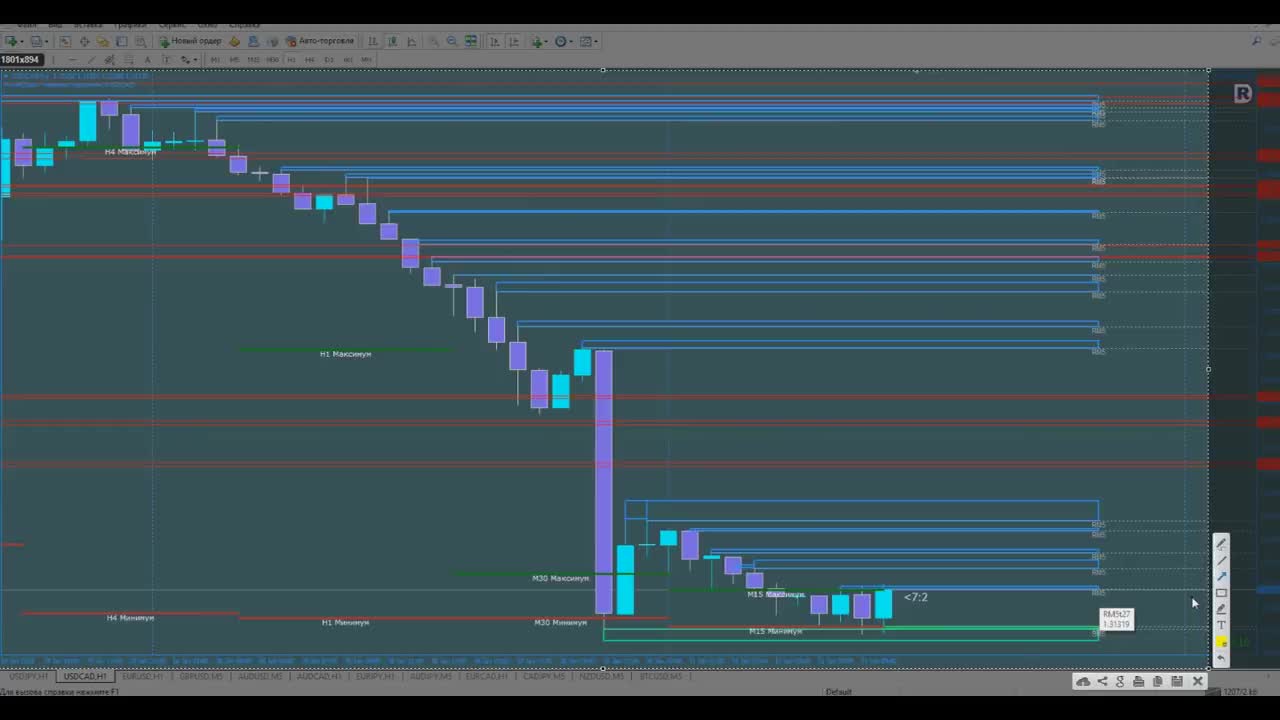
Task: Toggle chart shift
Action: (x=515, y=41)
